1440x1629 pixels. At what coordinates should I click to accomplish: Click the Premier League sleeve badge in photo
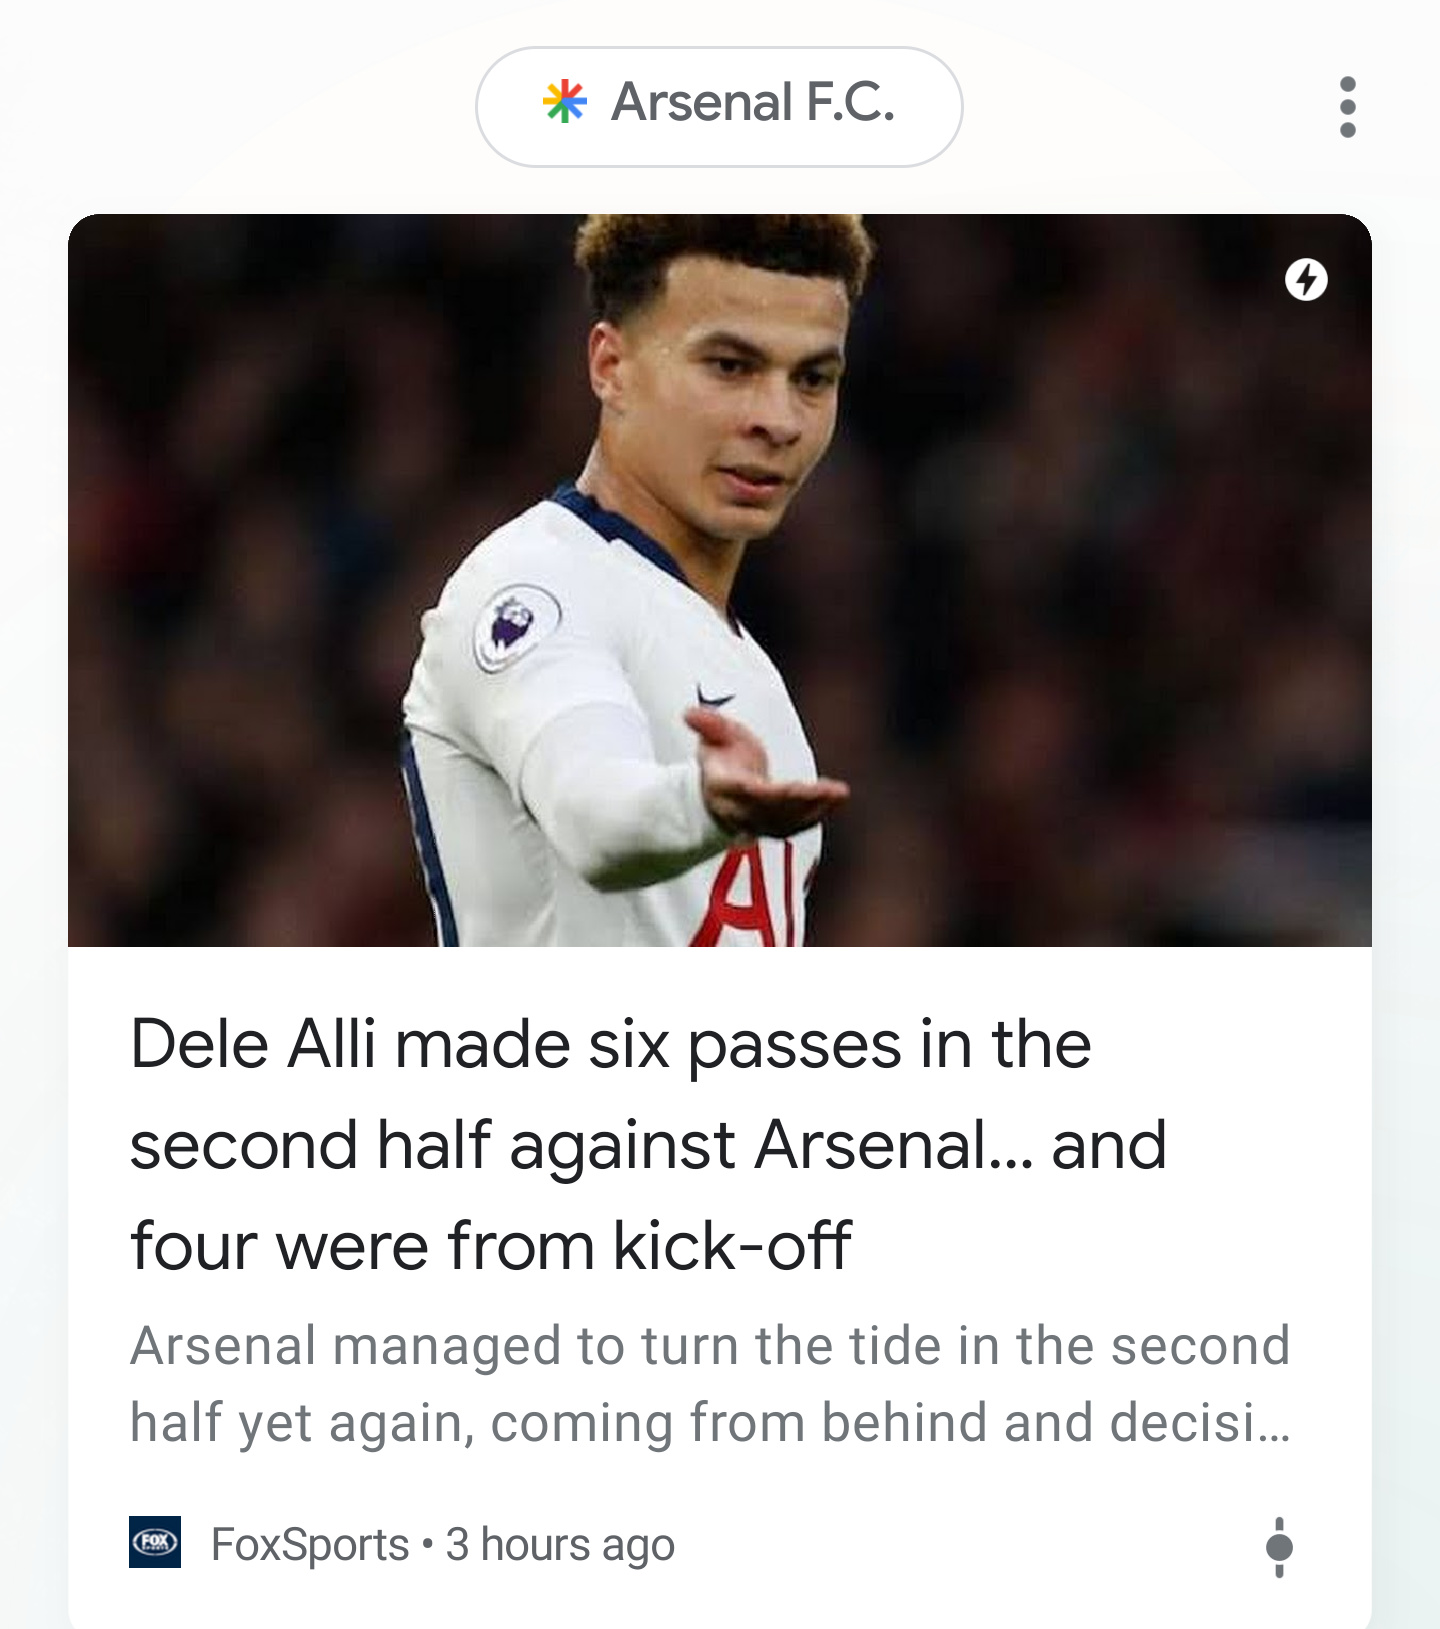pyautogui.click(x=516, y=627)
